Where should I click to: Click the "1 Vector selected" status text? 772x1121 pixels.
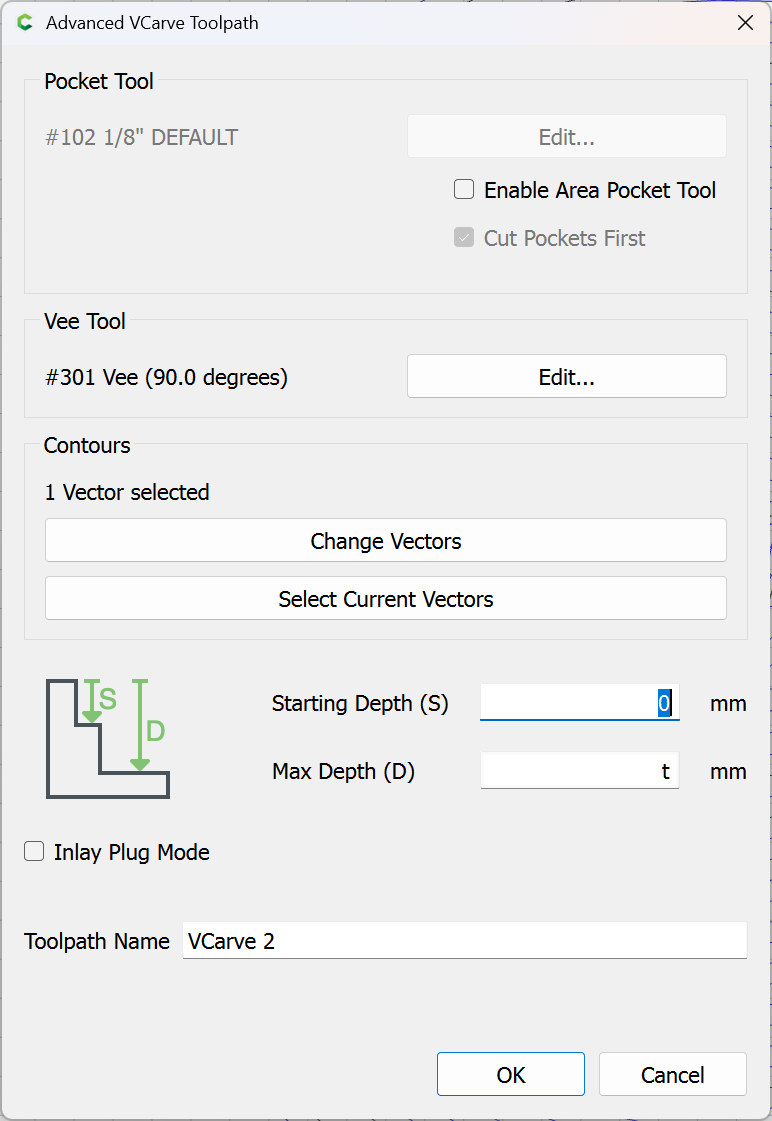(127, 492)
